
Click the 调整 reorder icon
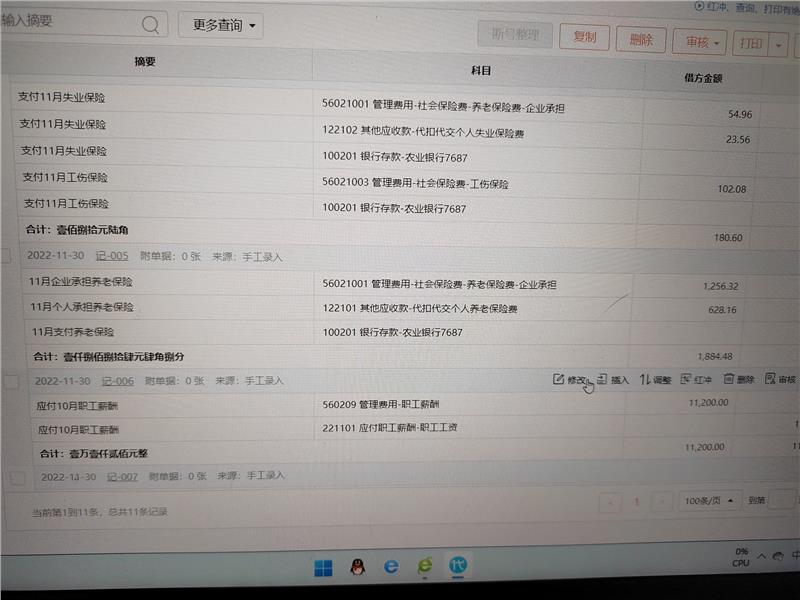(x=645, y=379)
